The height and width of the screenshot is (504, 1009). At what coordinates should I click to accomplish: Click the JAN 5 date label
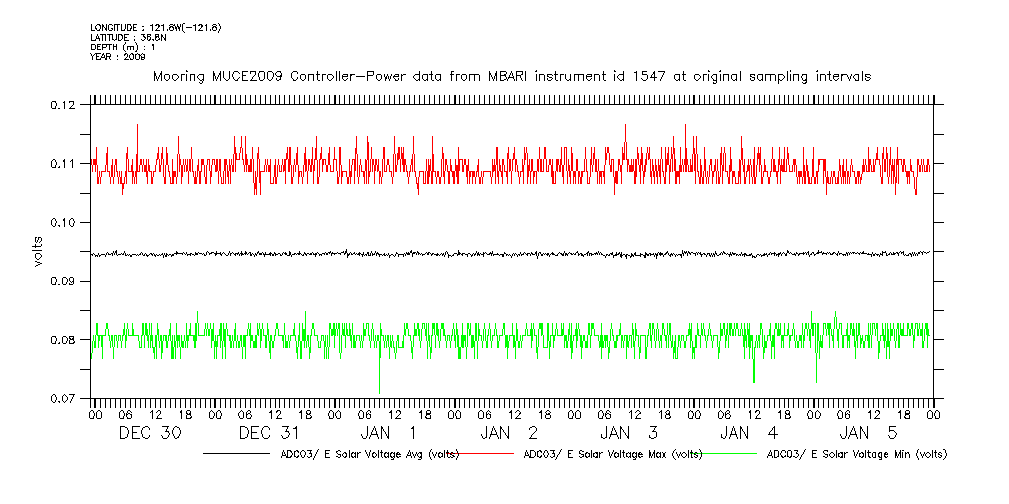869,433
